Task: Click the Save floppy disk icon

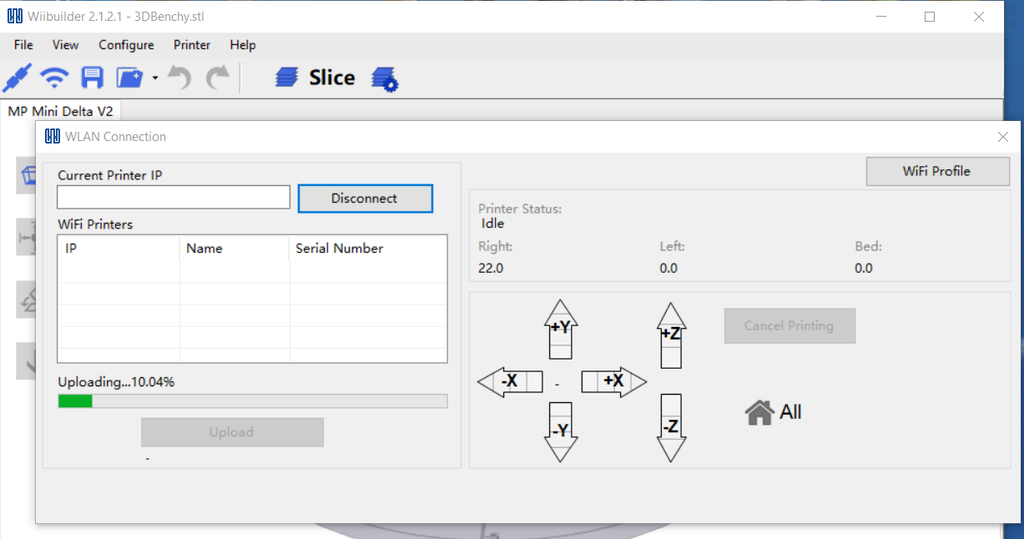Action: coord(92,78)
